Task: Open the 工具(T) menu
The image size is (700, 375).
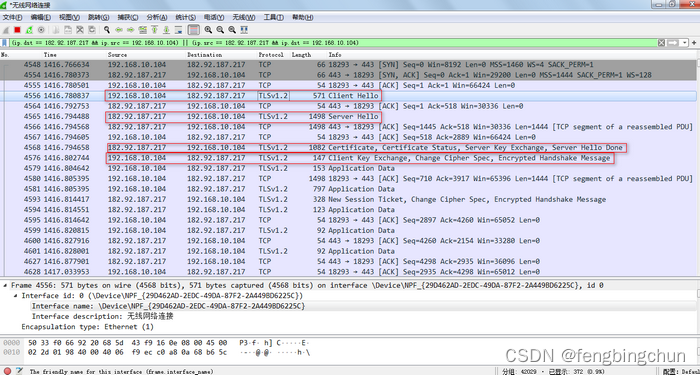Action: pos(273,17)
